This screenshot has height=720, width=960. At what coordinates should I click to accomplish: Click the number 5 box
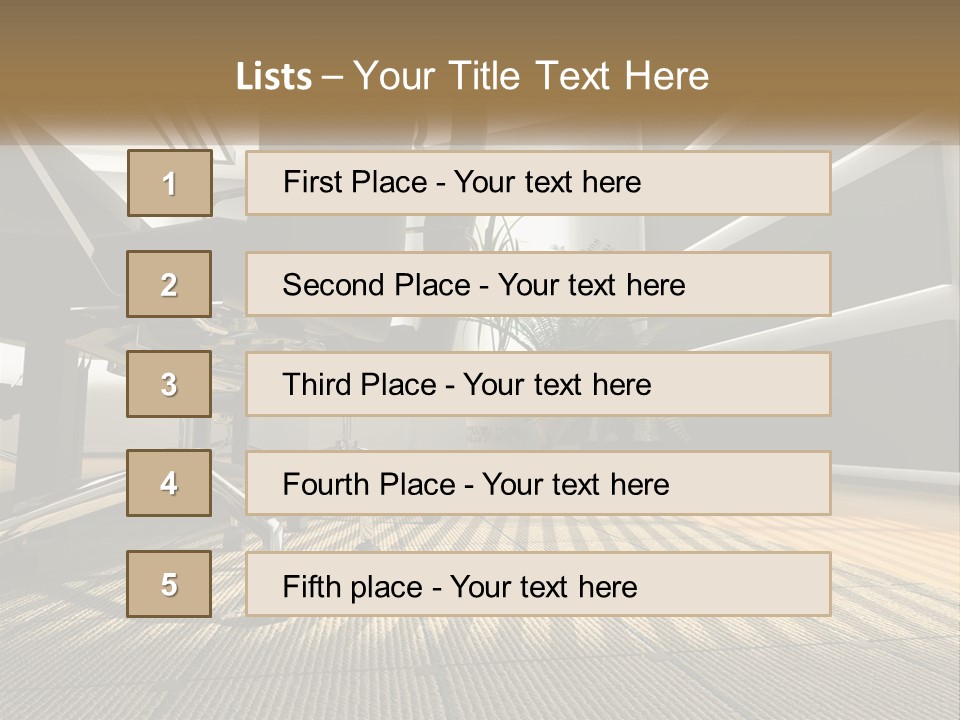[x=169, y=584]
